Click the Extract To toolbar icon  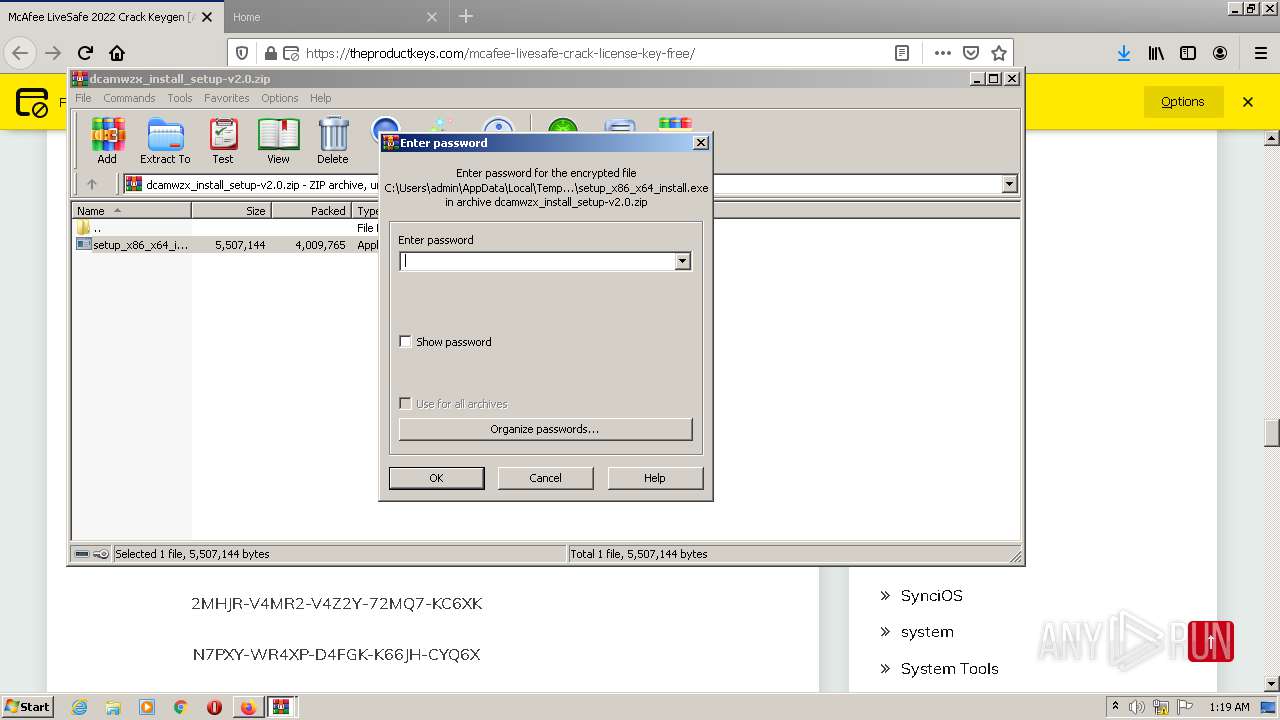point(165,141)
